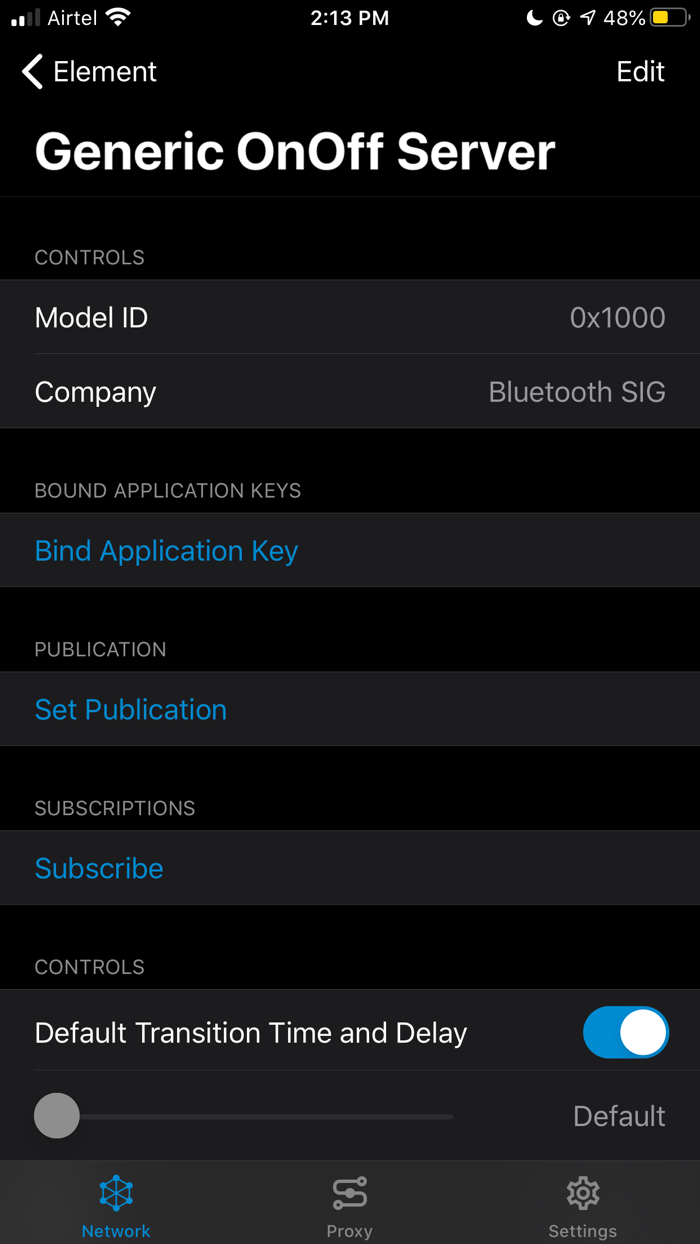Tap Set Publication under Publication
The width and height of the screenshot is (700, 1244).
(x=130, y=709)
